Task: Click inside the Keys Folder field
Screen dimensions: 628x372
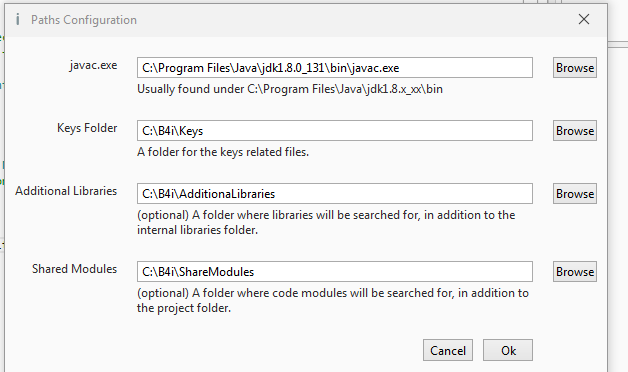Action: click(335, 131)
